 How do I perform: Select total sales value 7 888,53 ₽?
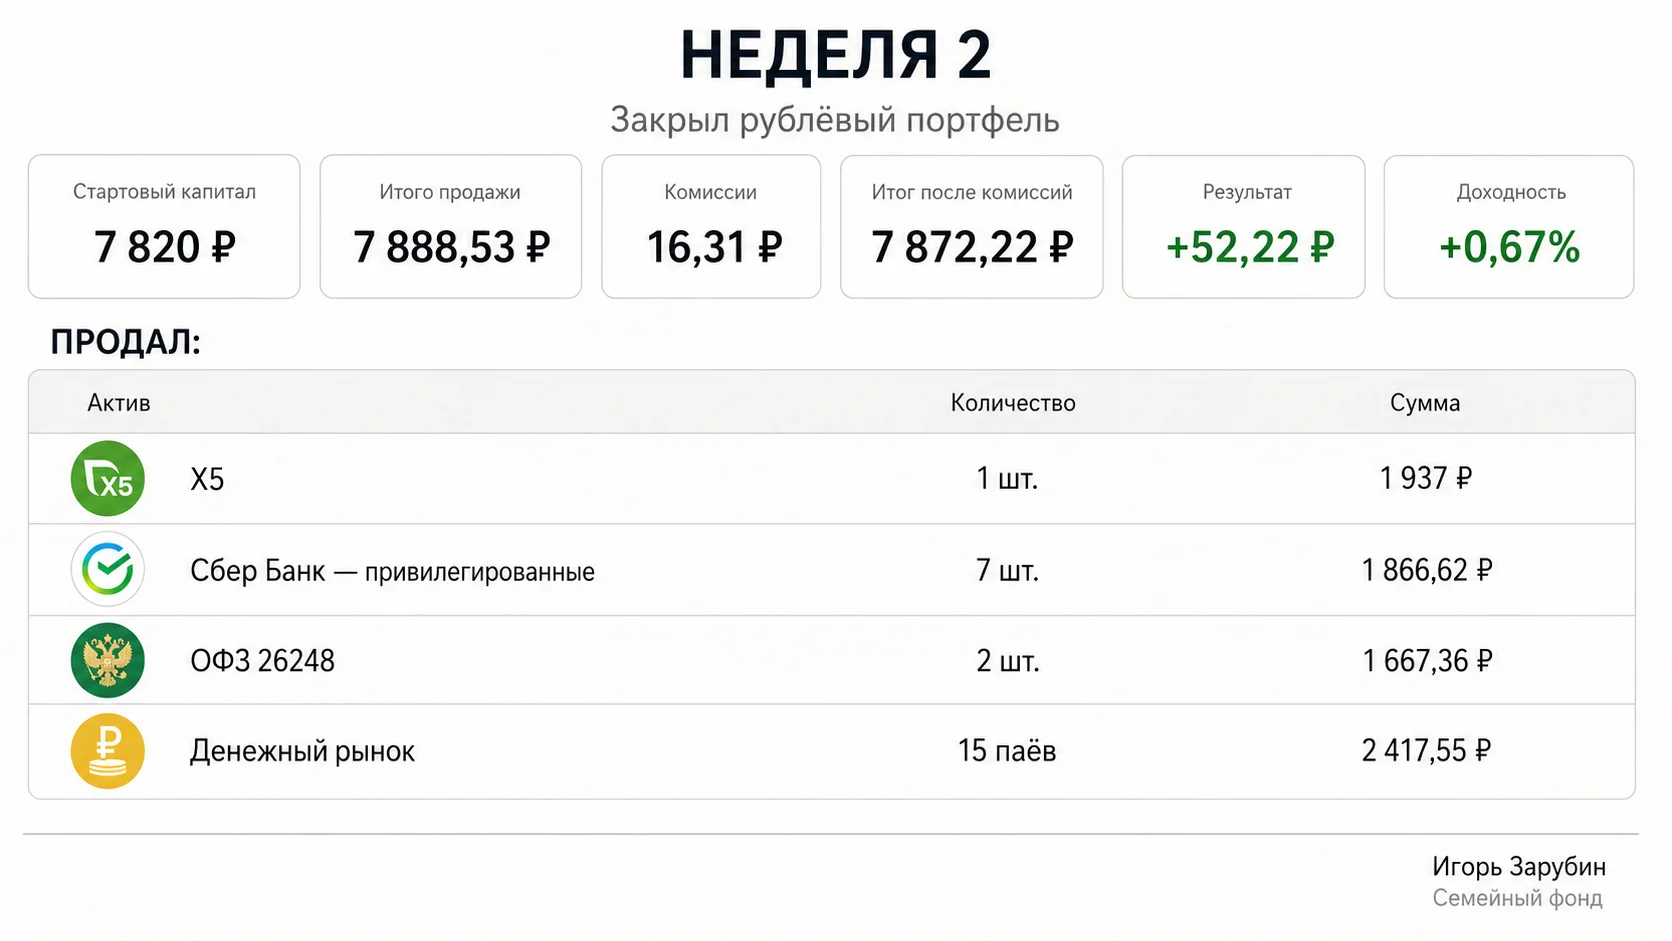click(451, 247)
